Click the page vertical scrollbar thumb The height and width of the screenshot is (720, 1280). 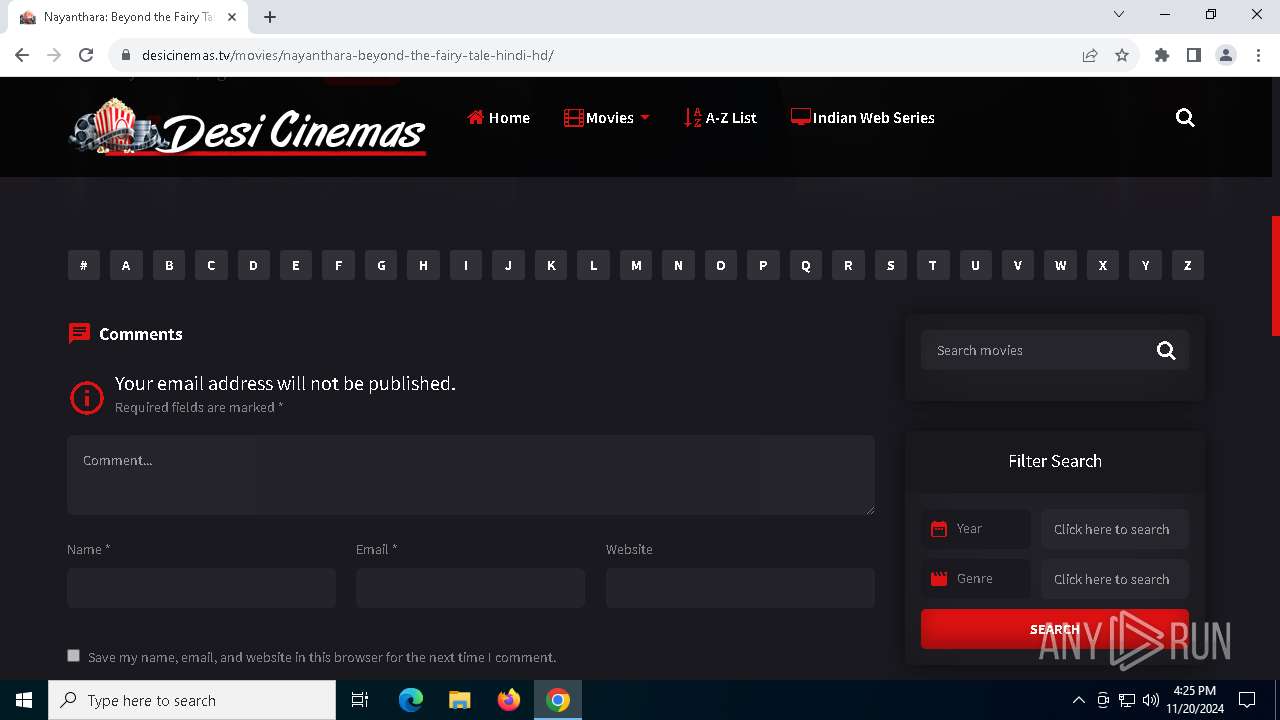1275,276
